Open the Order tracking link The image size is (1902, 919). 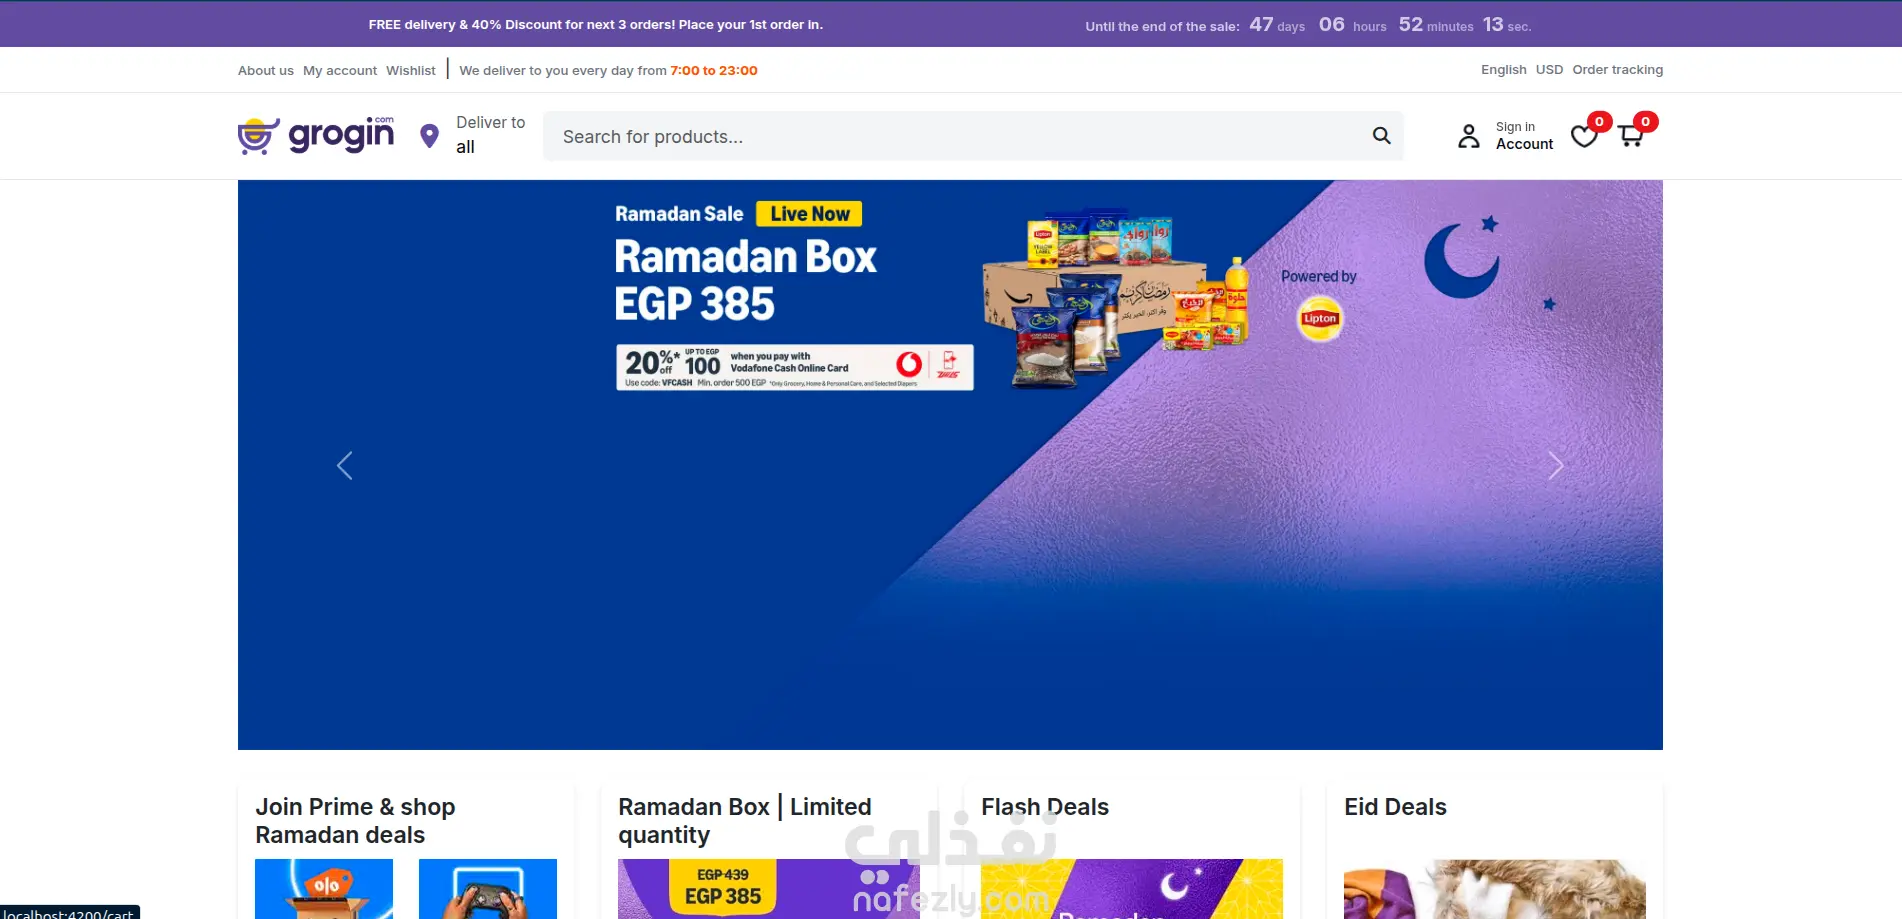coord(1617,70)
